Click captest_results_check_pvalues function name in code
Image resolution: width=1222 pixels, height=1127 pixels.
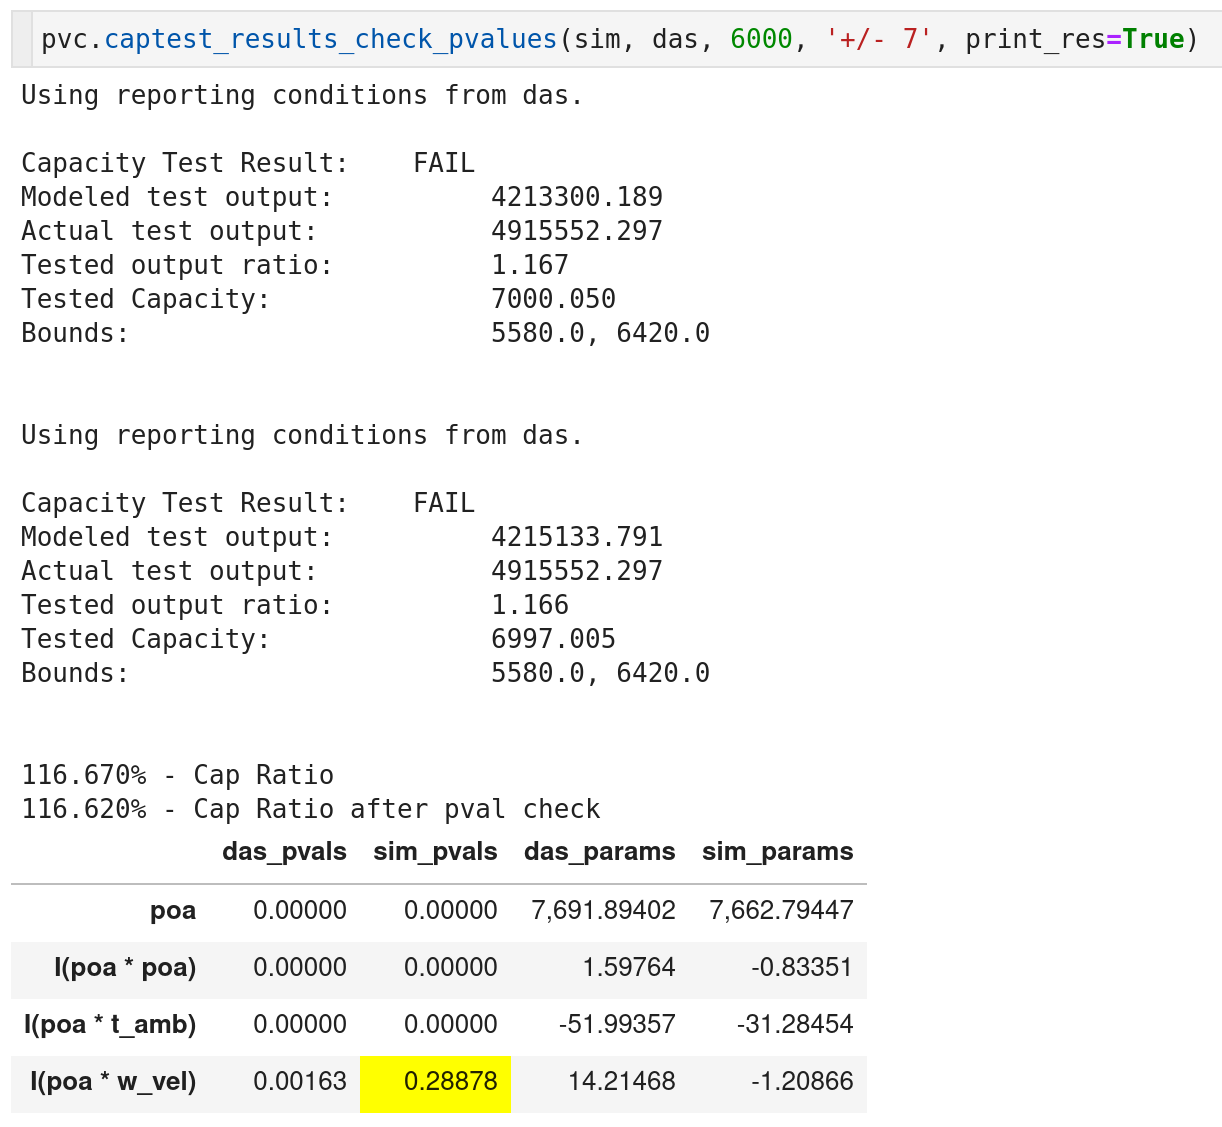click(331, 40)
